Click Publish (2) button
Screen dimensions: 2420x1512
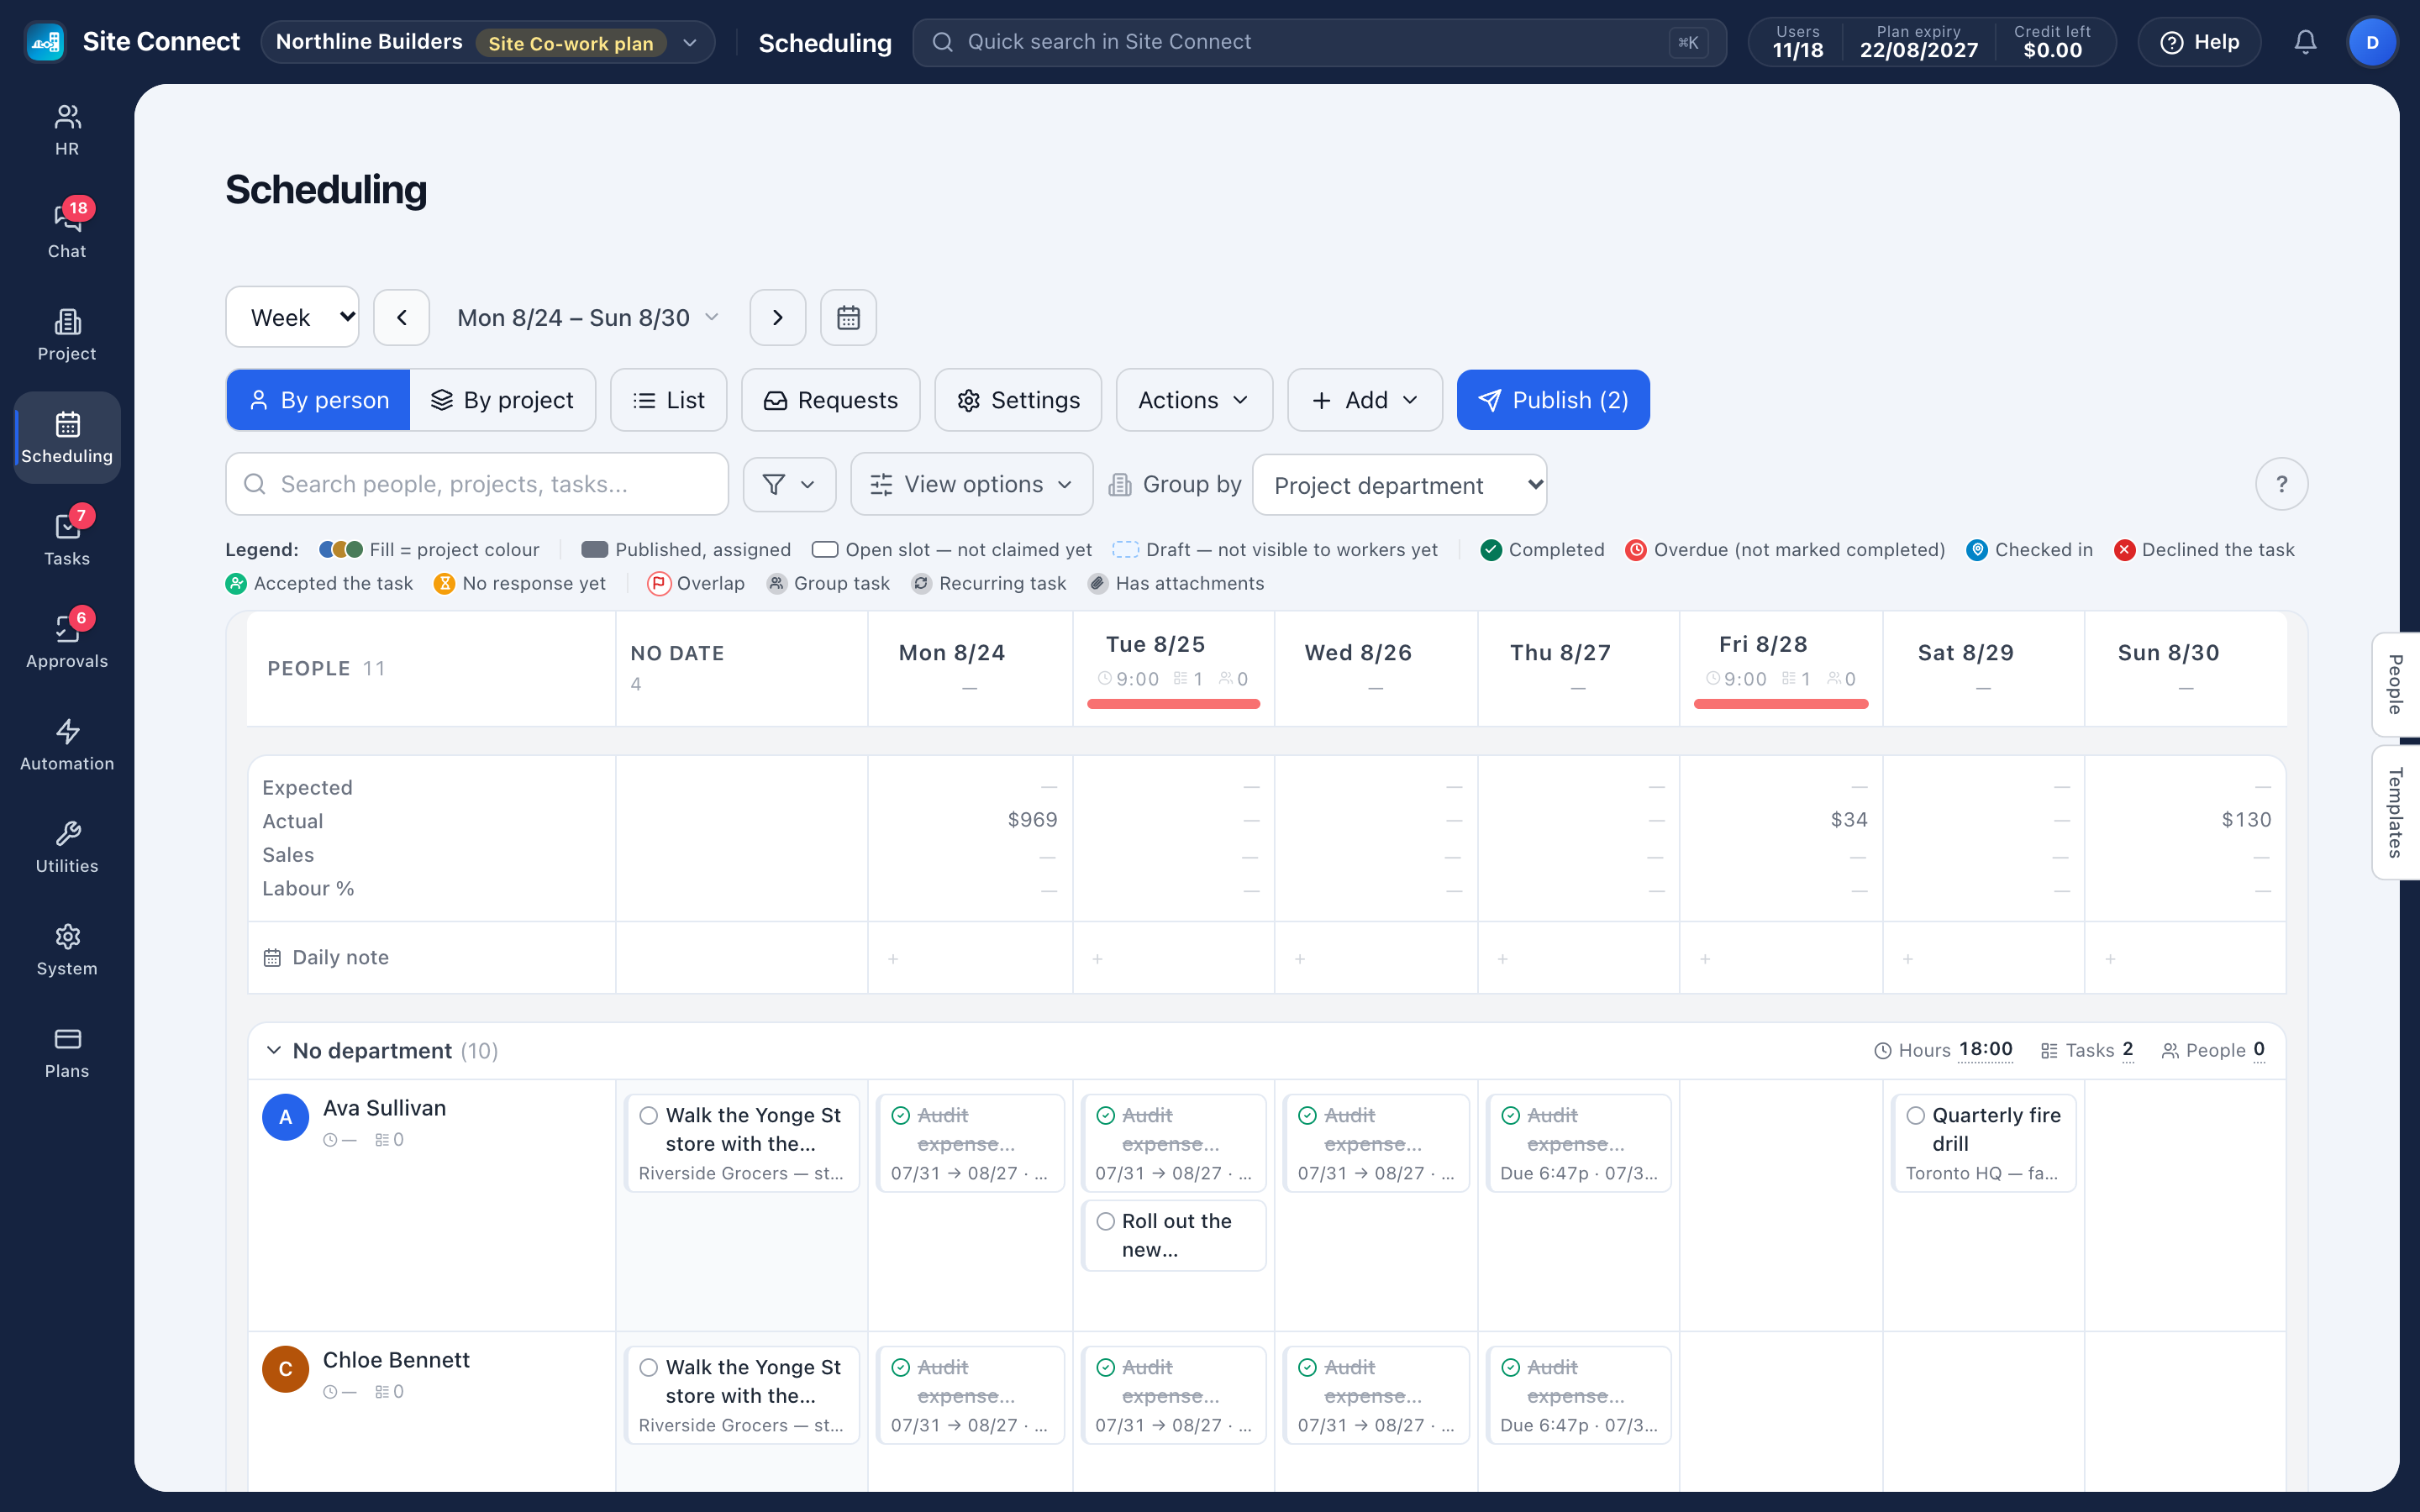point(1553,400)
